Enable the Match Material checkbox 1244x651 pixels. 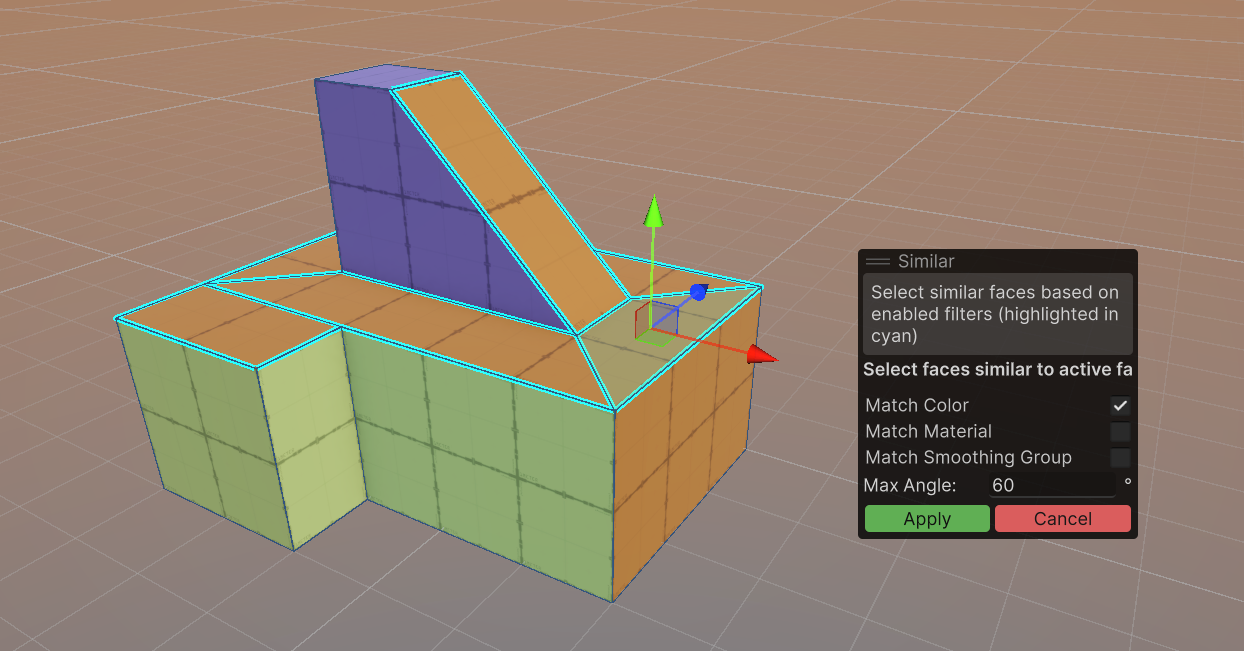pyautogui.click(x=1120, y=431)
